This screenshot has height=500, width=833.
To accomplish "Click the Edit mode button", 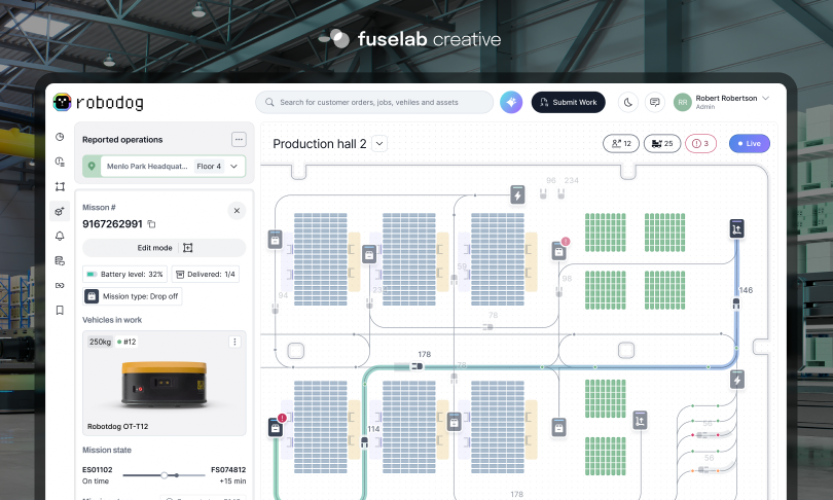I will [164, 248].
